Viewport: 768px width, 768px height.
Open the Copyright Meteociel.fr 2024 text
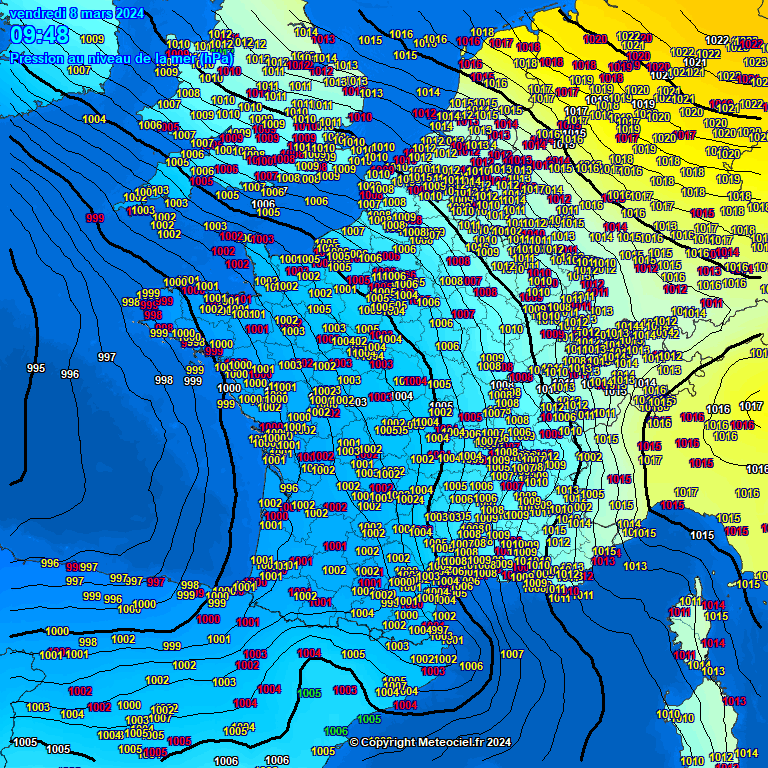click(430, 742)
